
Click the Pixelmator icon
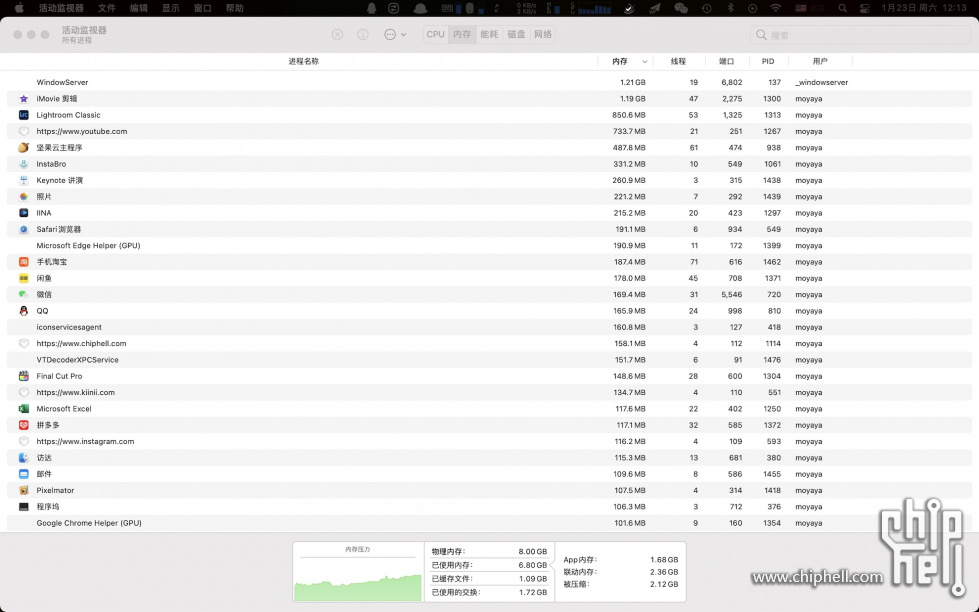[24, 490]
